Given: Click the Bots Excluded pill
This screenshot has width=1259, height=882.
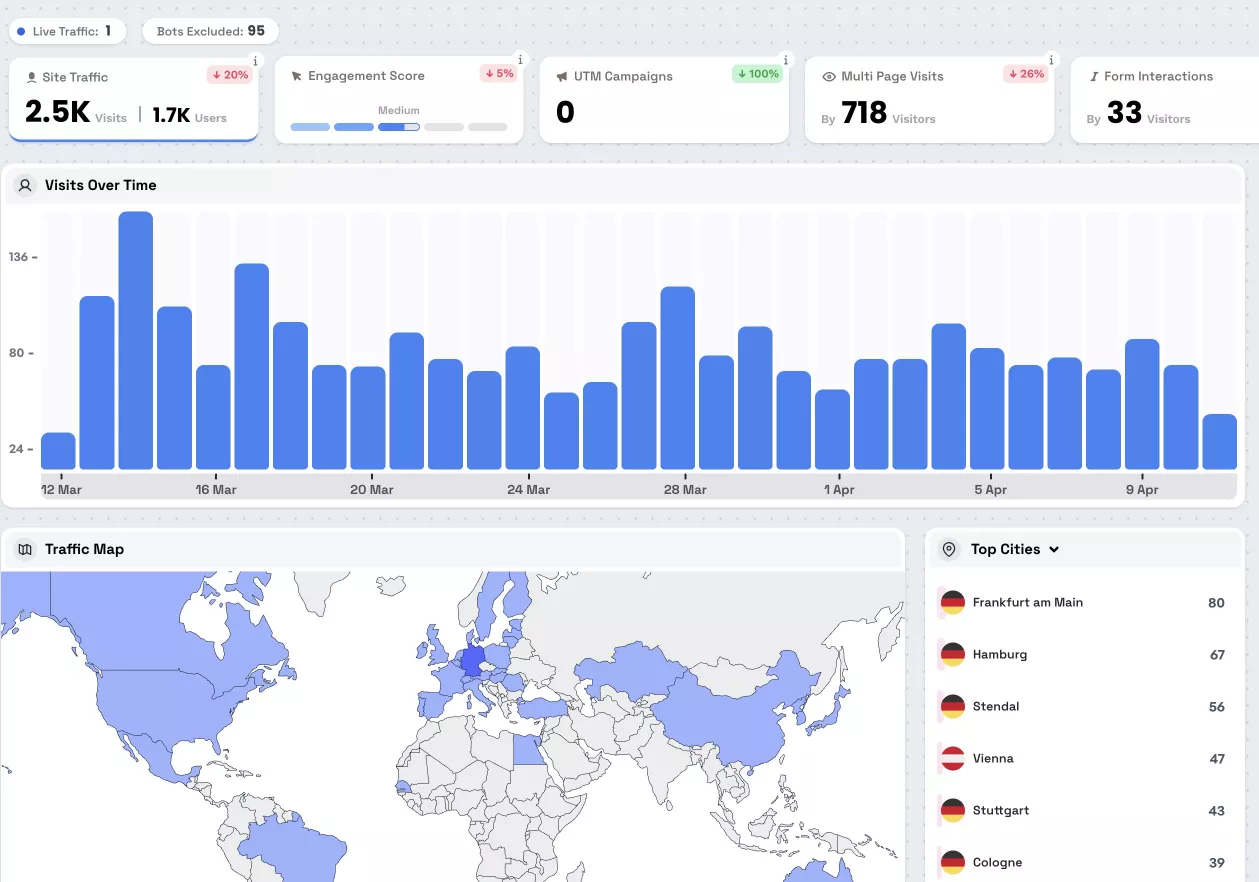Looking at the screenshot, I should pos(210,31).
